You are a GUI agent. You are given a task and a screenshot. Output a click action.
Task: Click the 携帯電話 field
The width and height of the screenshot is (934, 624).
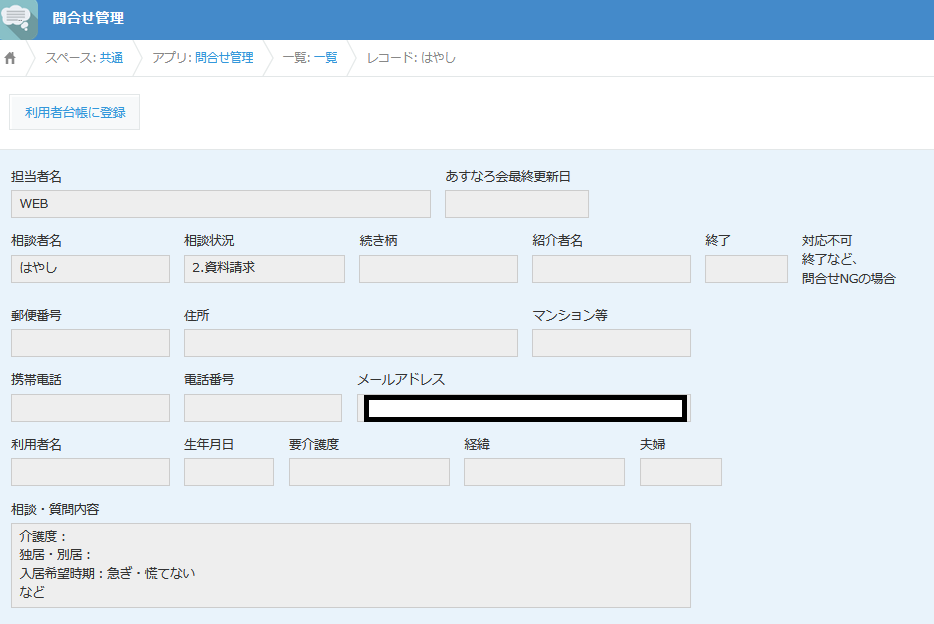(90, 408)
